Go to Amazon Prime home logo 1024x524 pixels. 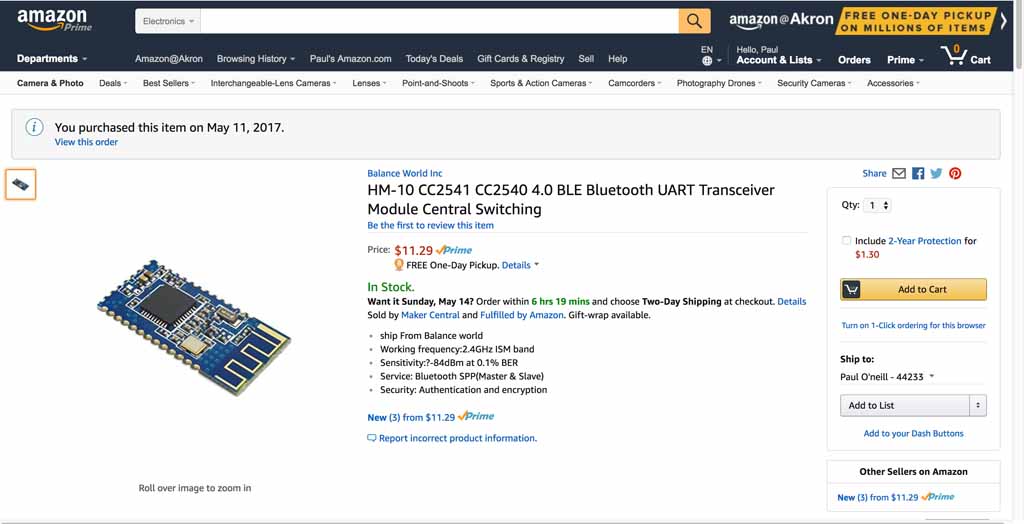click(53, 20)
